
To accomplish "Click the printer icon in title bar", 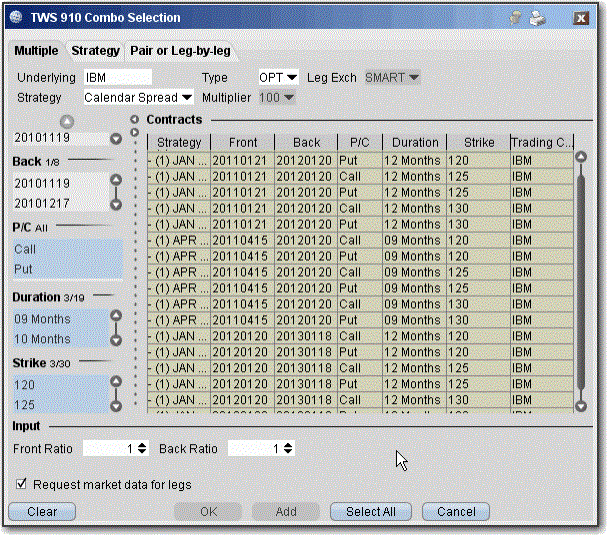I will point(538,18).
